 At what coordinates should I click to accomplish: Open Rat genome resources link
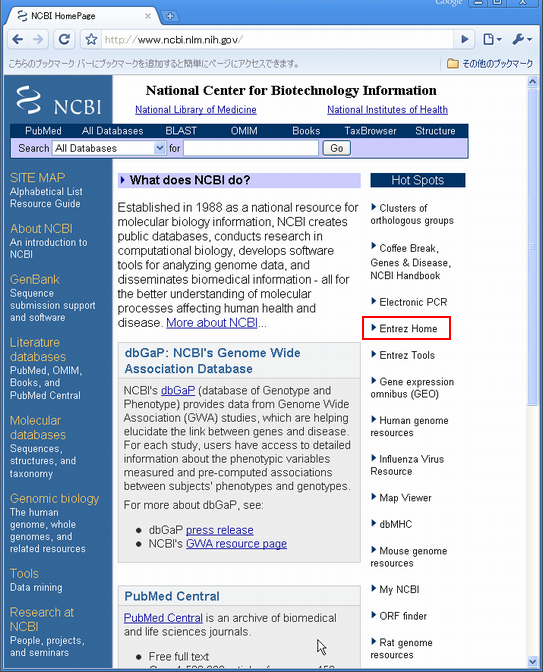click(402, 648)
